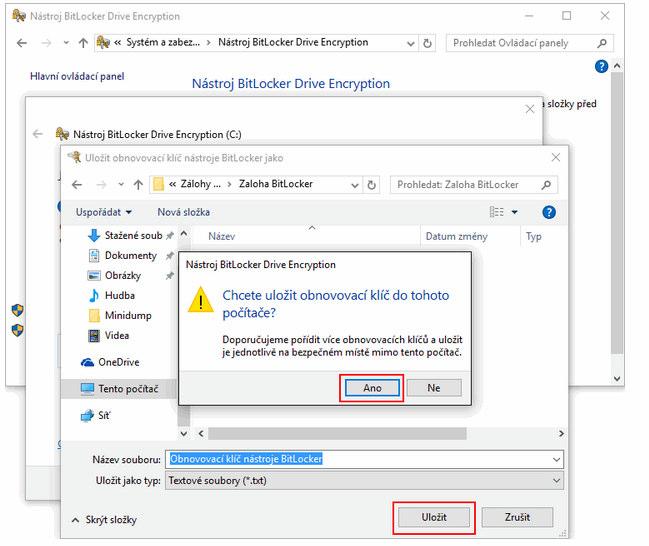Select Minidump folder in navigation pane
Image resolution: width=649 pixels, height=546 pixels.
128,315
